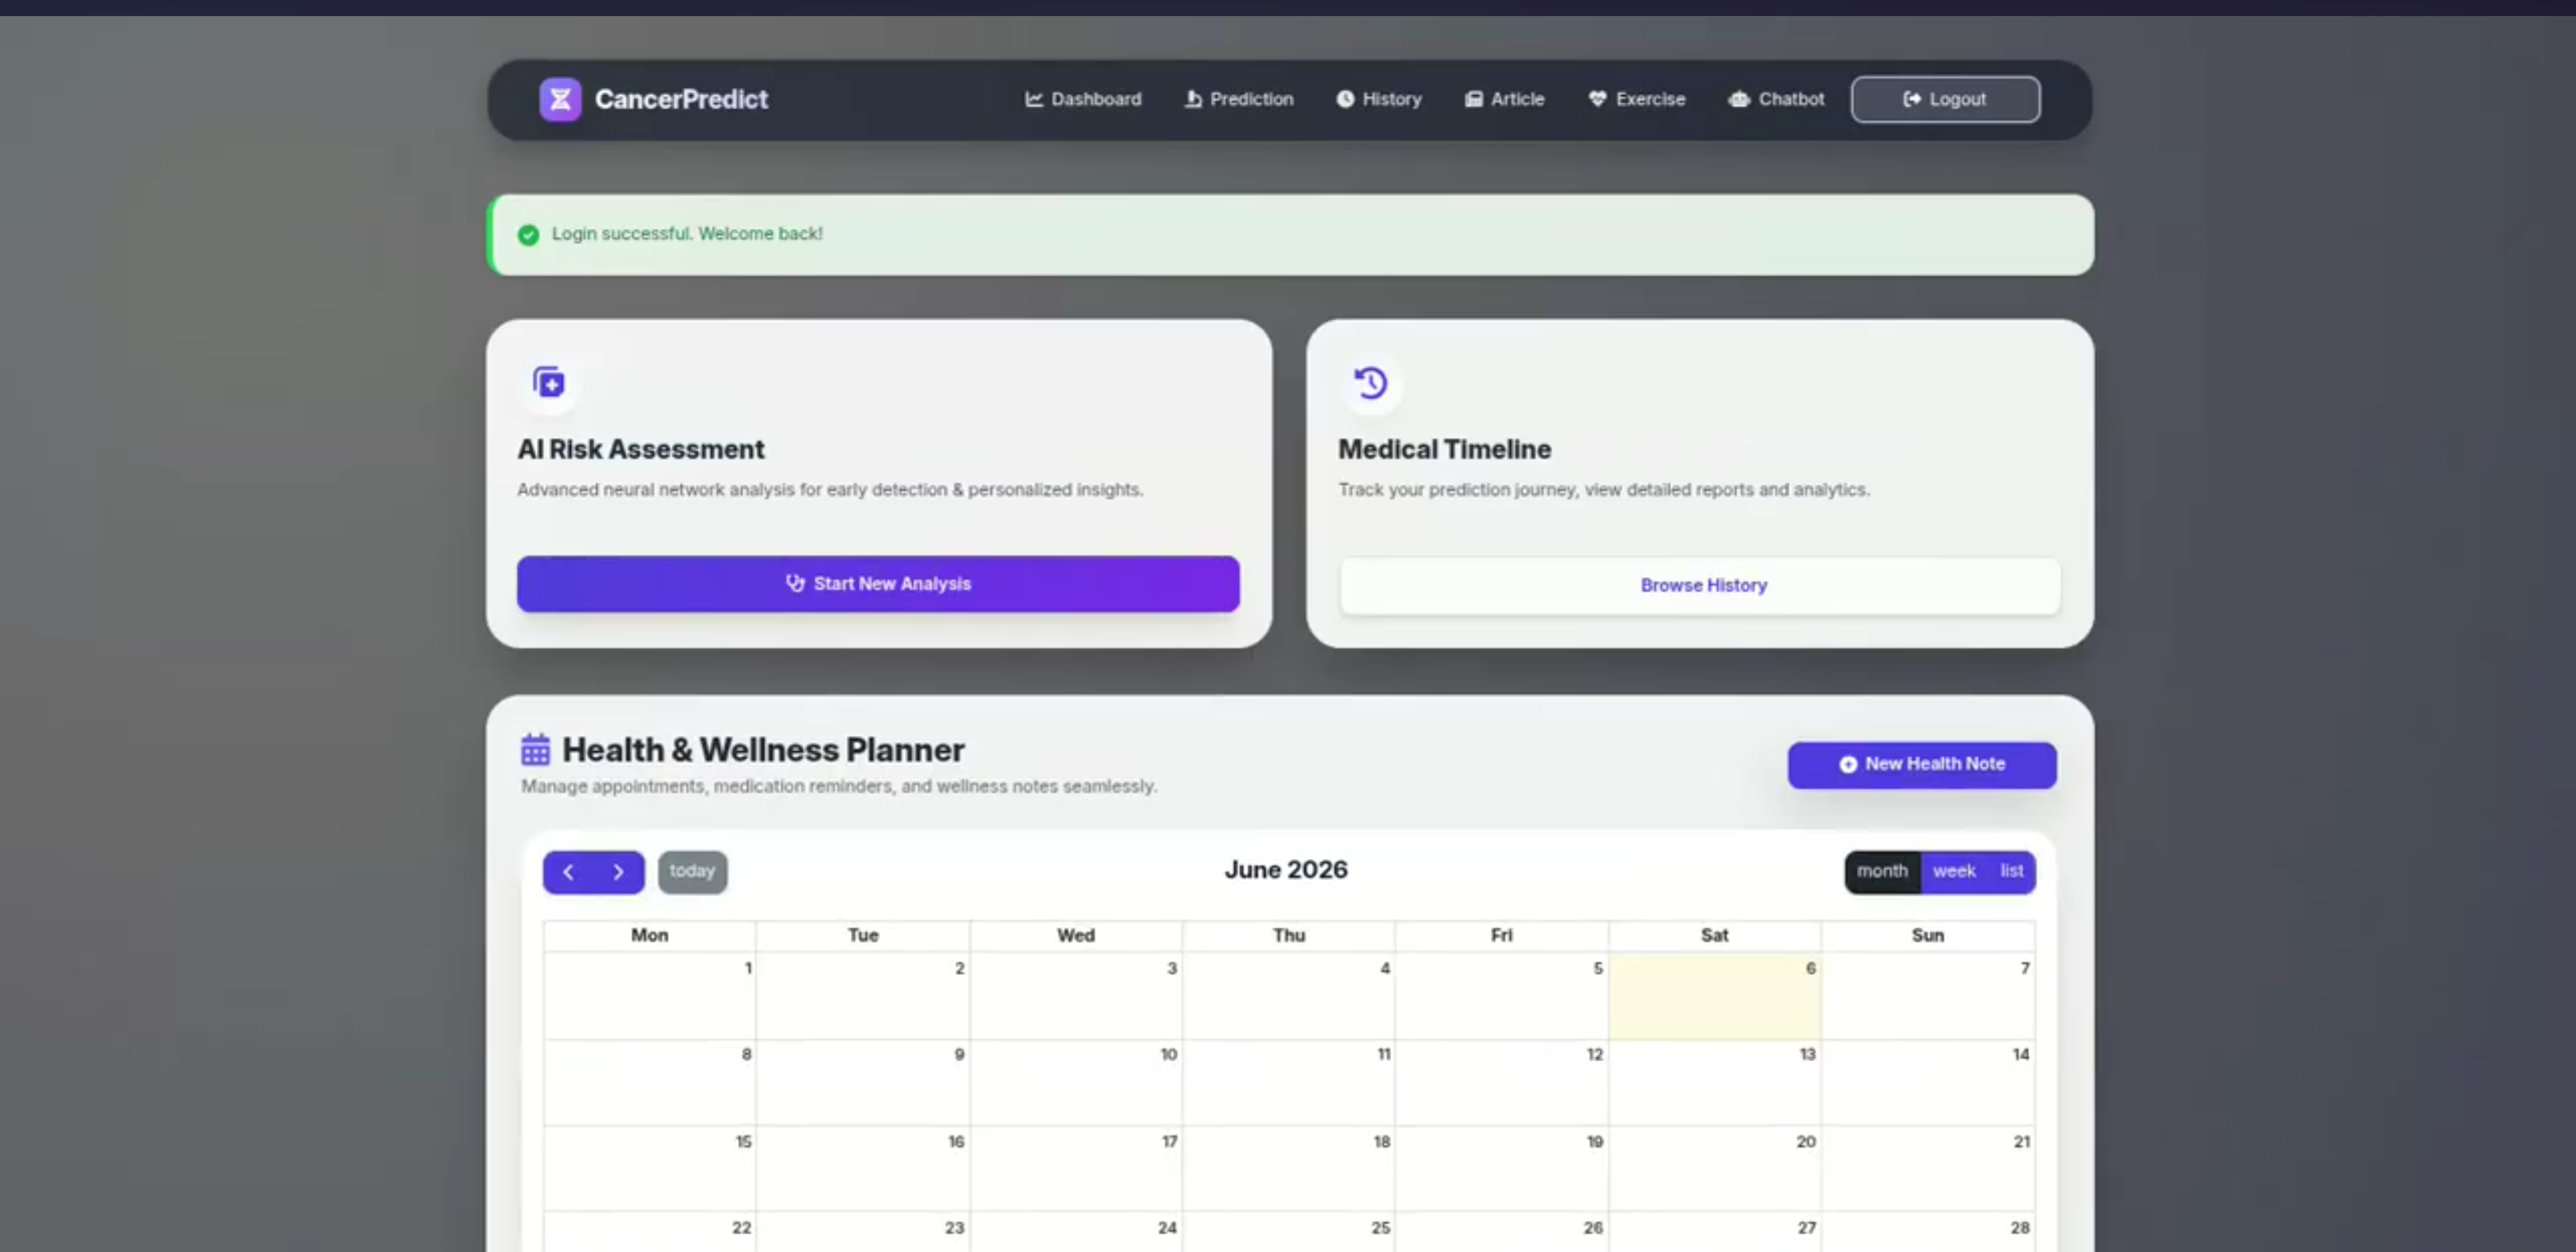2576x1252 pixels.
Task: Click day number 25 in calendar
Action: coord(1380,1227)
